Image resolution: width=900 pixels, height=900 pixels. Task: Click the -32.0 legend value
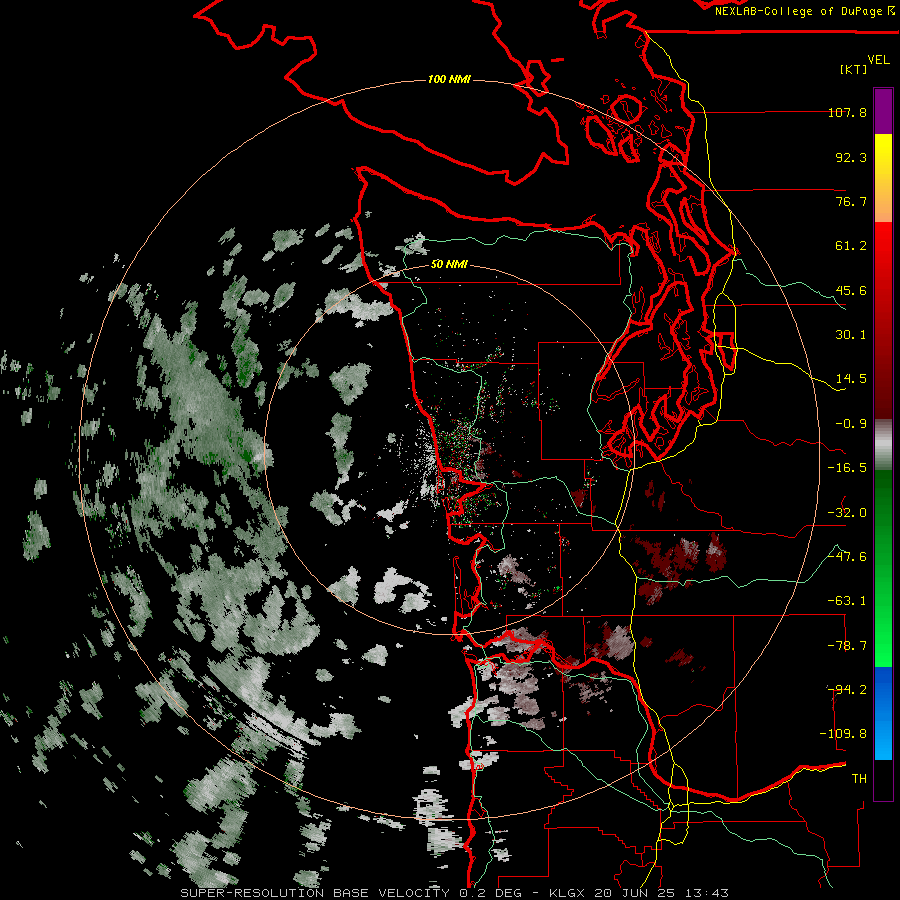tap(847, 513)
